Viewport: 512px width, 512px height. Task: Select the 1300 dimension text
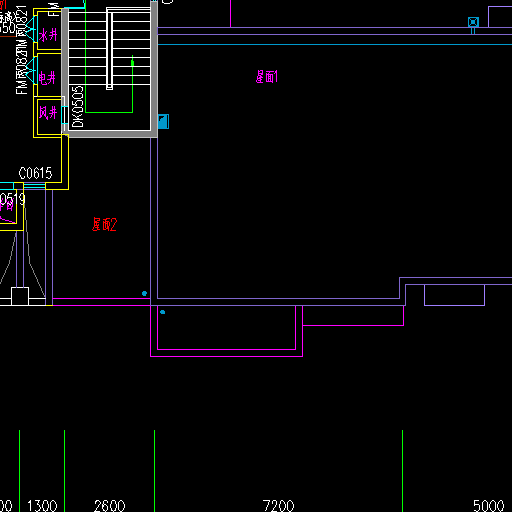[42, 506]
